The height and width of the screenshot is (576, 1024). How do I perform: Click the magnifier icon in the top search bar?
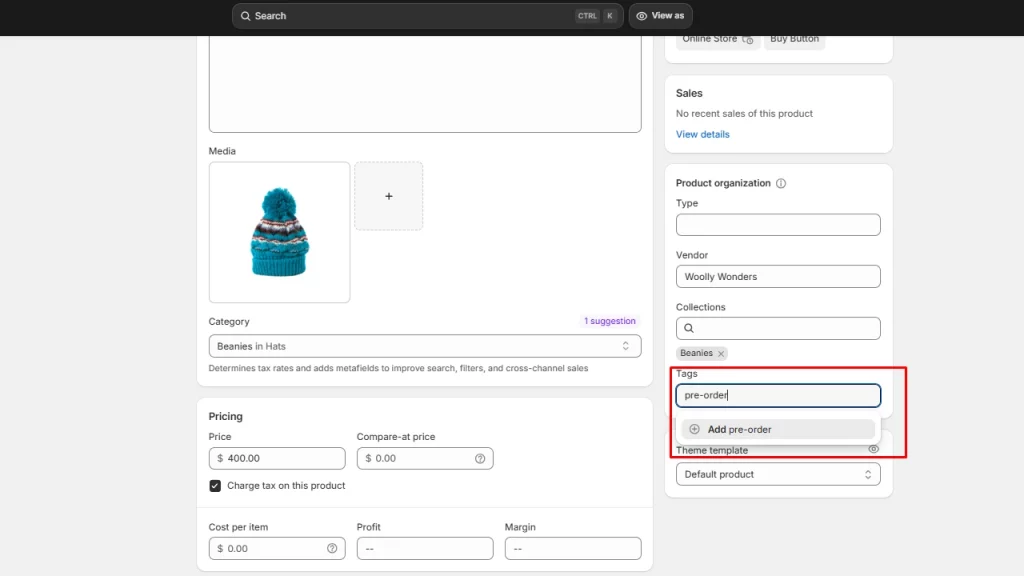pyautogui.click(x=246, y=16)
